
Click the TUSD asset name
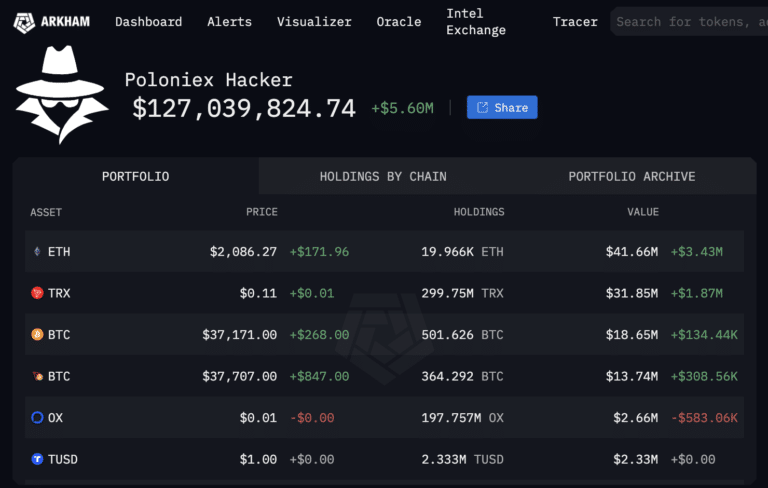click(63, 459)
